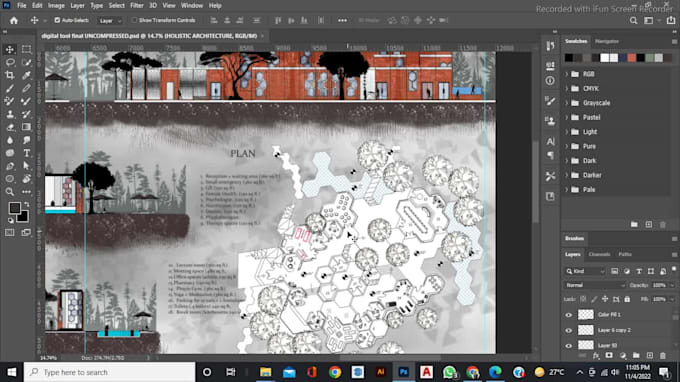Select the Move tool in the toolbox
Viewport: 680px width, 382px height.
[x=10, y=49]
